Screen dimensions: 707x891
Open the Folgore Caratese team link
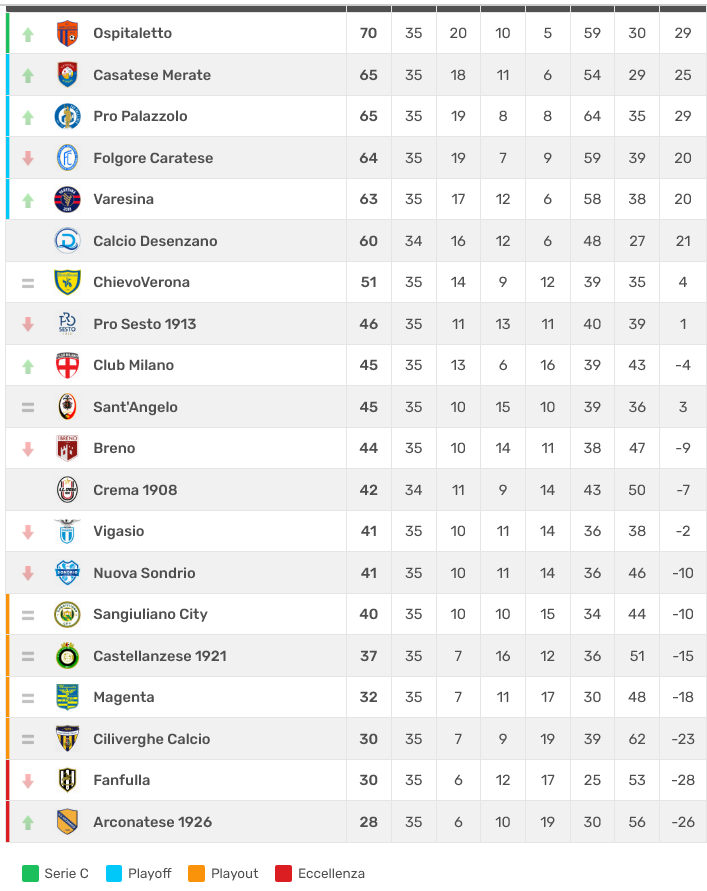152,158
